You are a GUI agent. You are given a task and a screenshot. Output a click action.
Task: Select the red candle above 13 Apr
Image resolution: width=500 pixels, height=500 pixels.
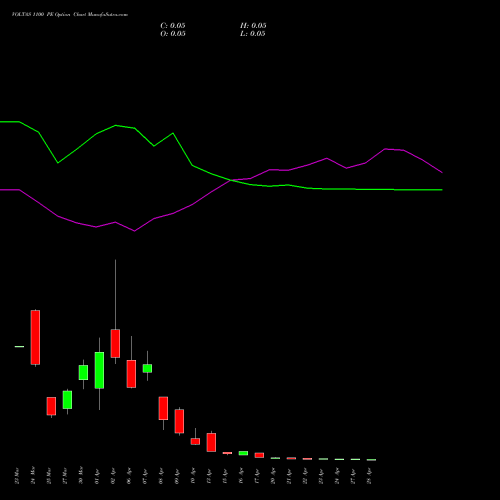211,442
